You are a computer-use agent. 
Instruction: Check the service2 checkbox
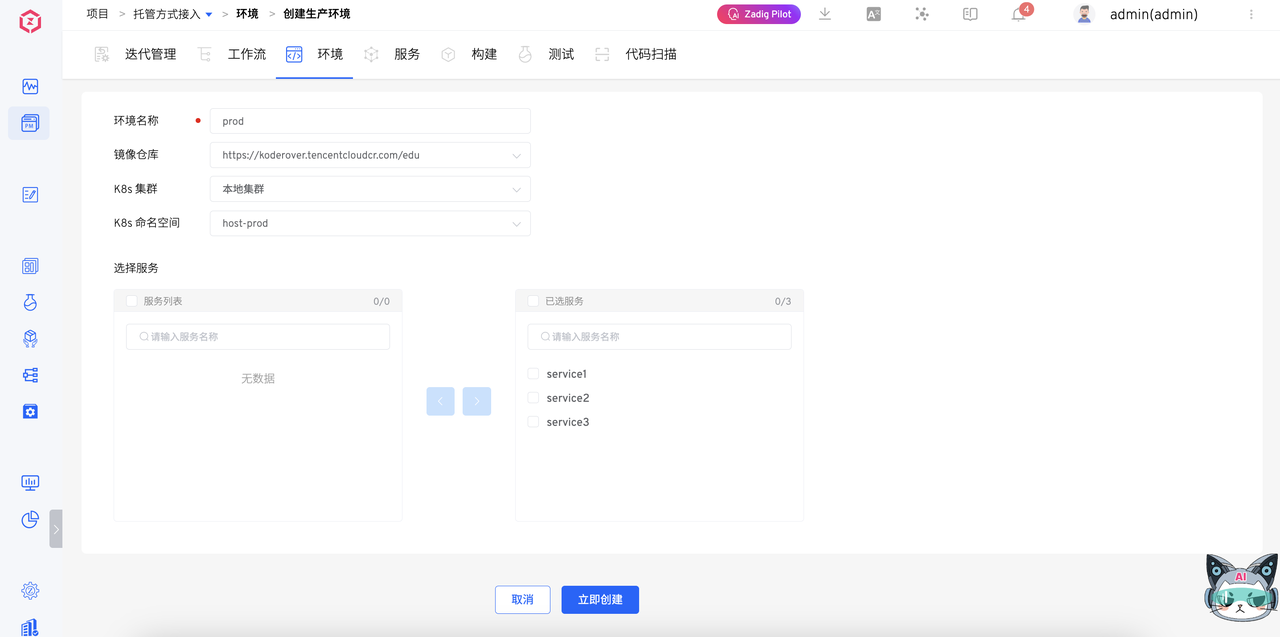pos(533,398)
